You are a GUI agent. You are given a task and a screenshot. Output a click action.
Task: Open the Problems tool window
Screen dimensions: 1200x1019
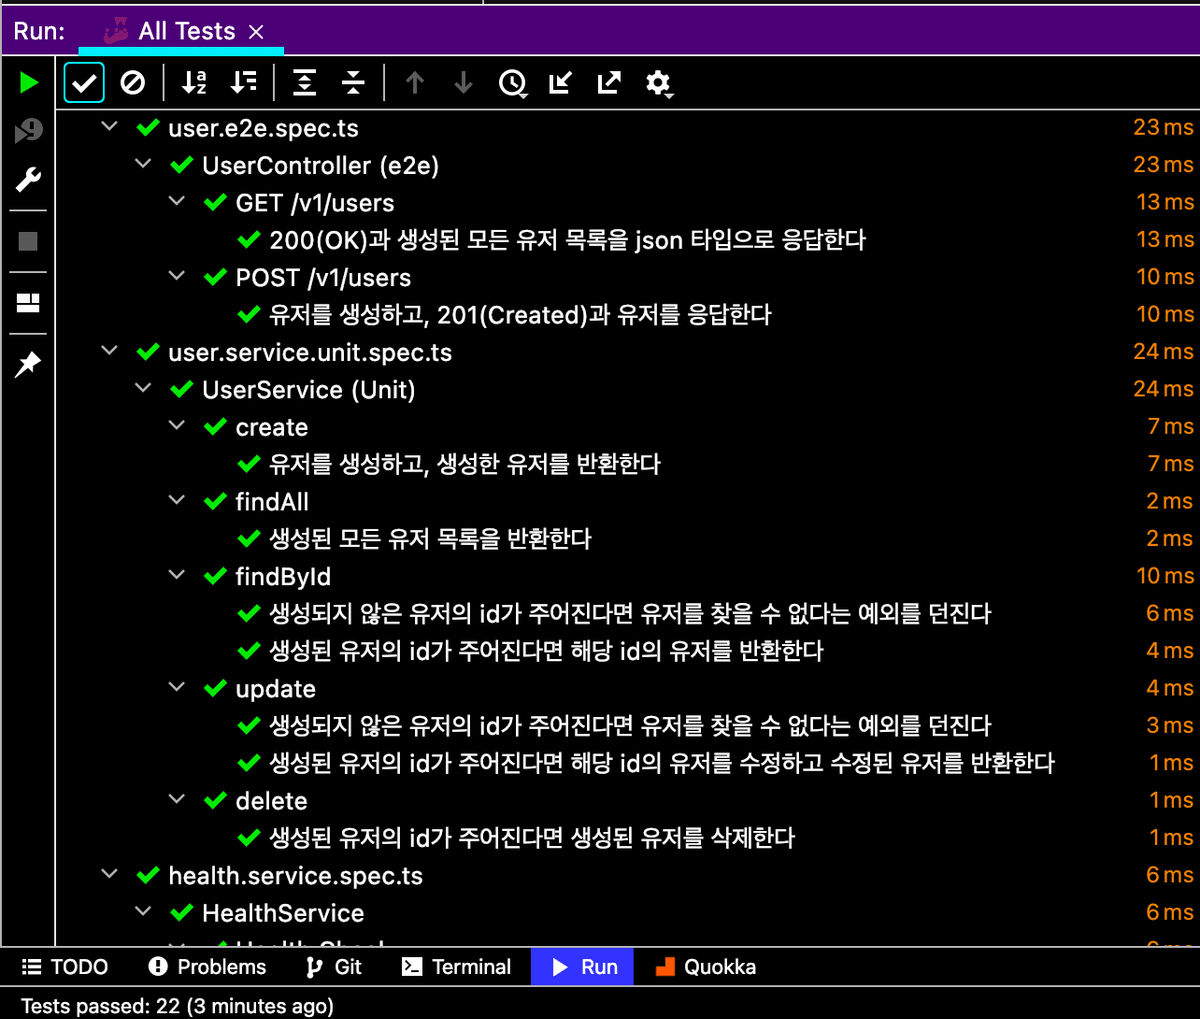(207, 967)
